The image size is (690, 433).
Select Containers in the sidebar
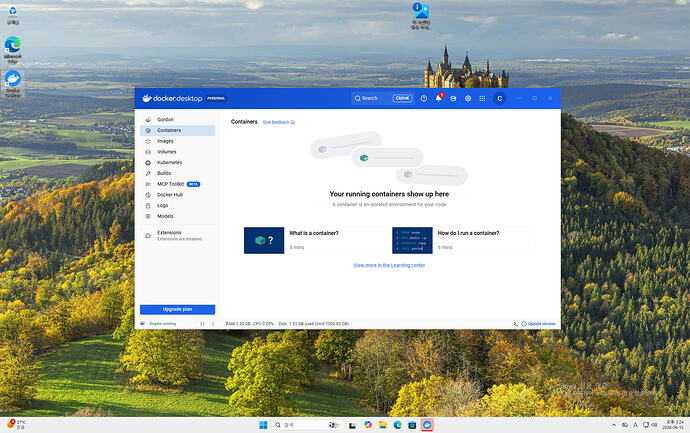(x=177, y=130)
